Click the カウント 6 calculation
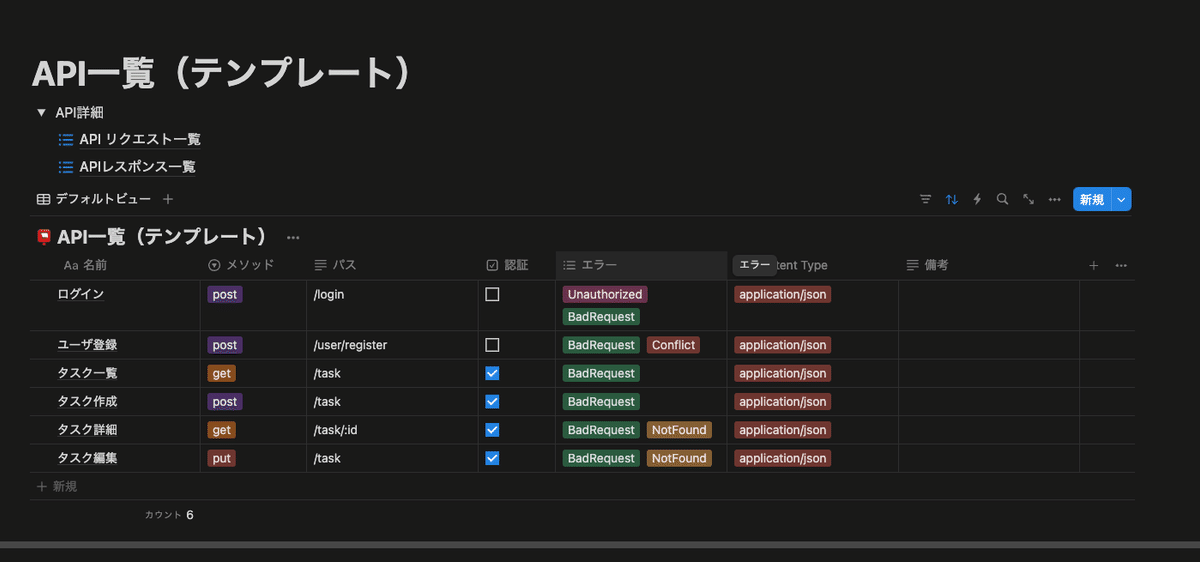The height and width of the screenshot is (562, 1200). coord(169,515)
